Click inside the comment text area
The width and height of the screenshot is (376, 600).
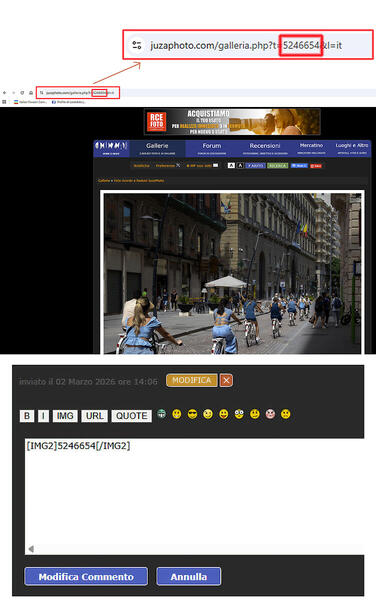[194, 496]
